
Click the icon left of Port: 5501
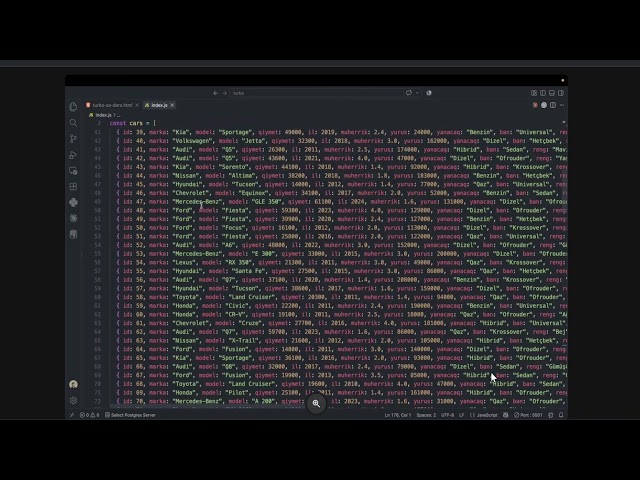(x=506, y=415)
